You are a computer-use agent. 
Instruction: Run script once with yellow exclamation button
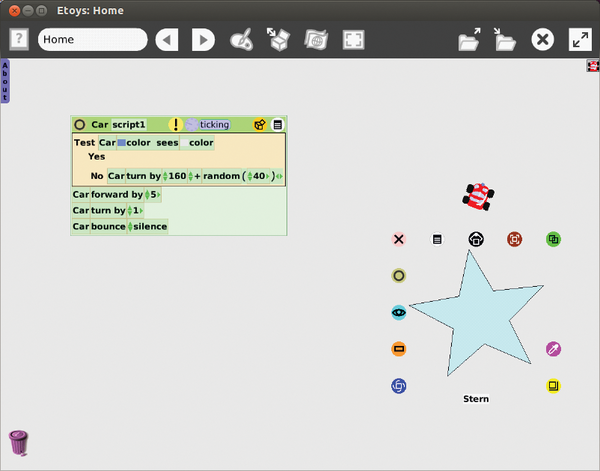click(x=176, y=125)
